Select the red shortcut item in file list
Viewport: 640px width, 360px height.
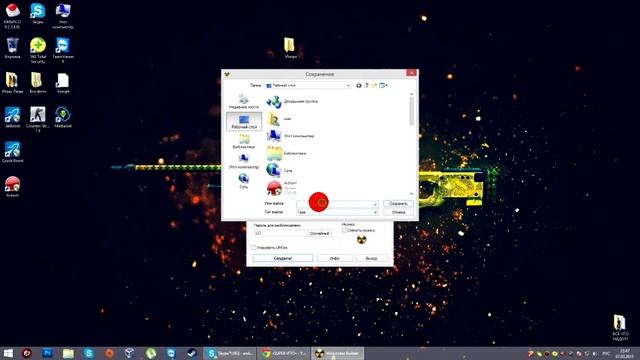point(282,188)
